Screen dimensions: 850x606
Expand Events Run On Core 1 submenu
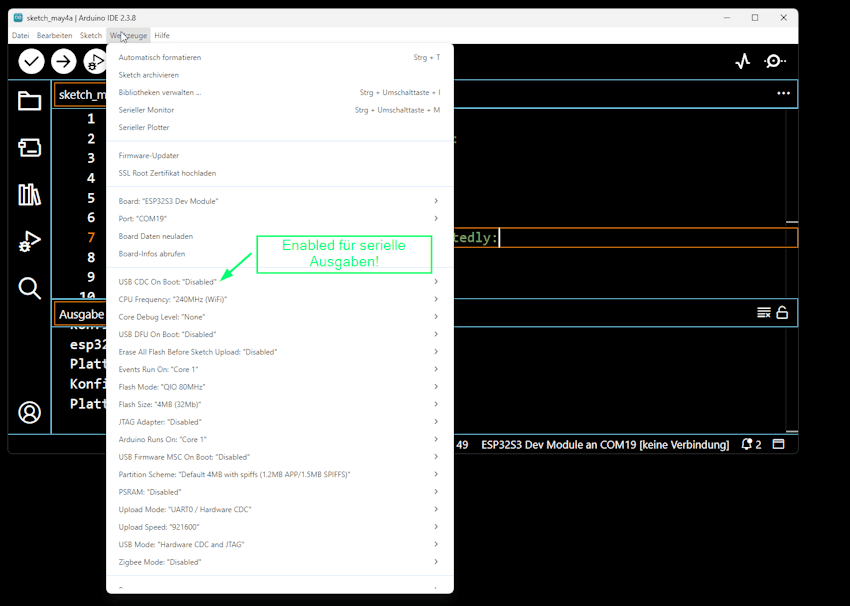click(280, 370)
